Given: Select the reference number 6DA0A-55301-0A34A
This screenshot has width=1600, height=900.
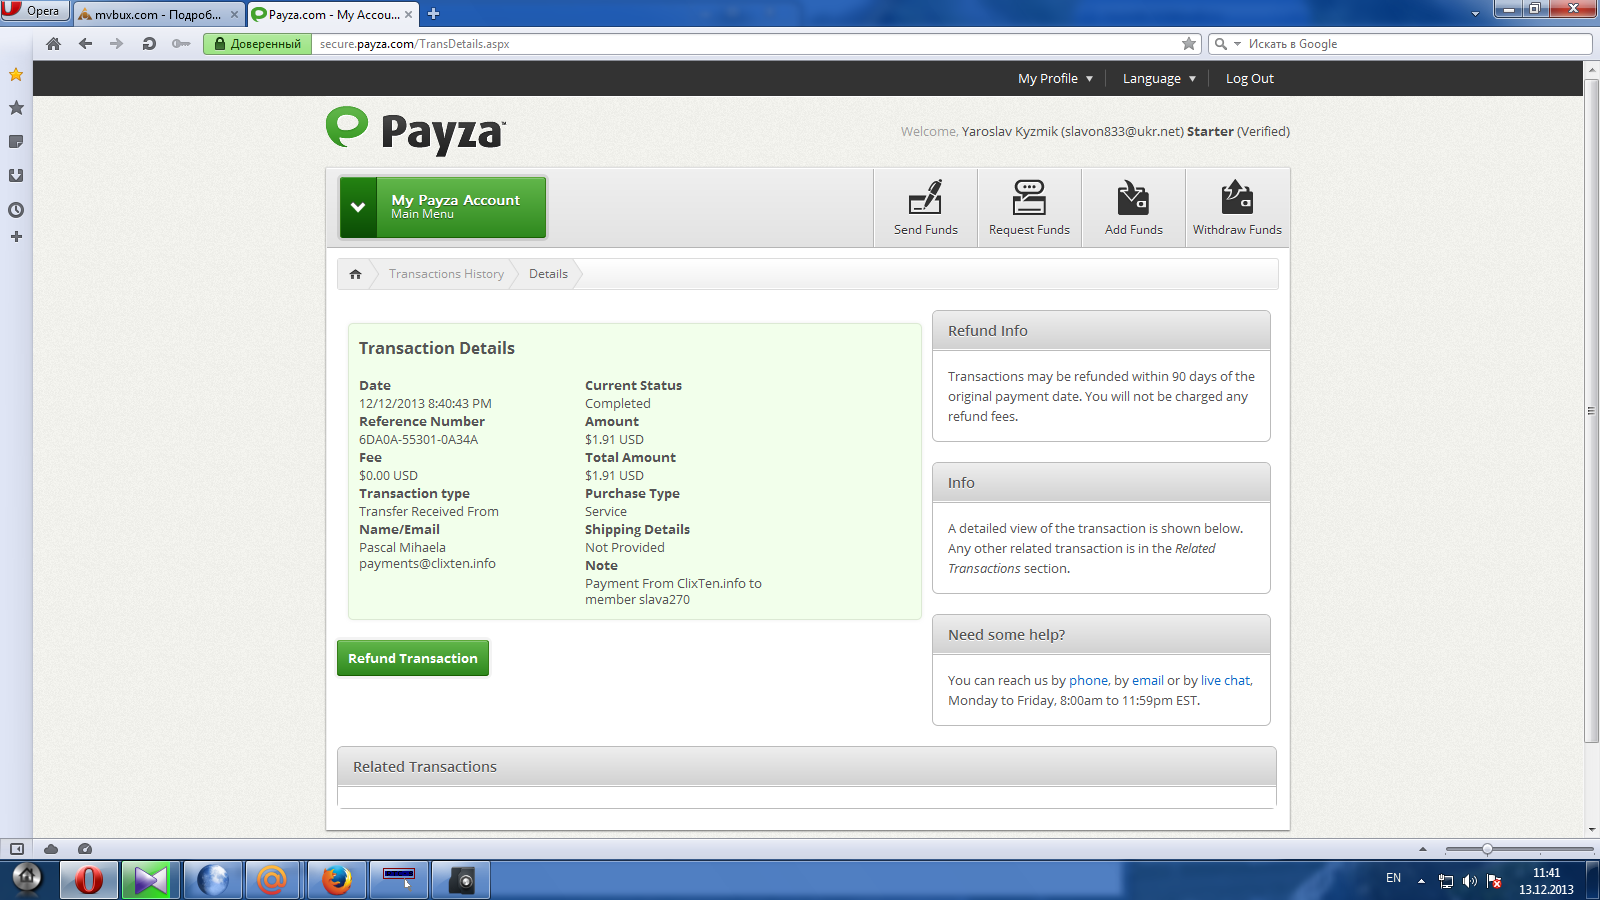Looking at the screenshot, I should 418,439.
